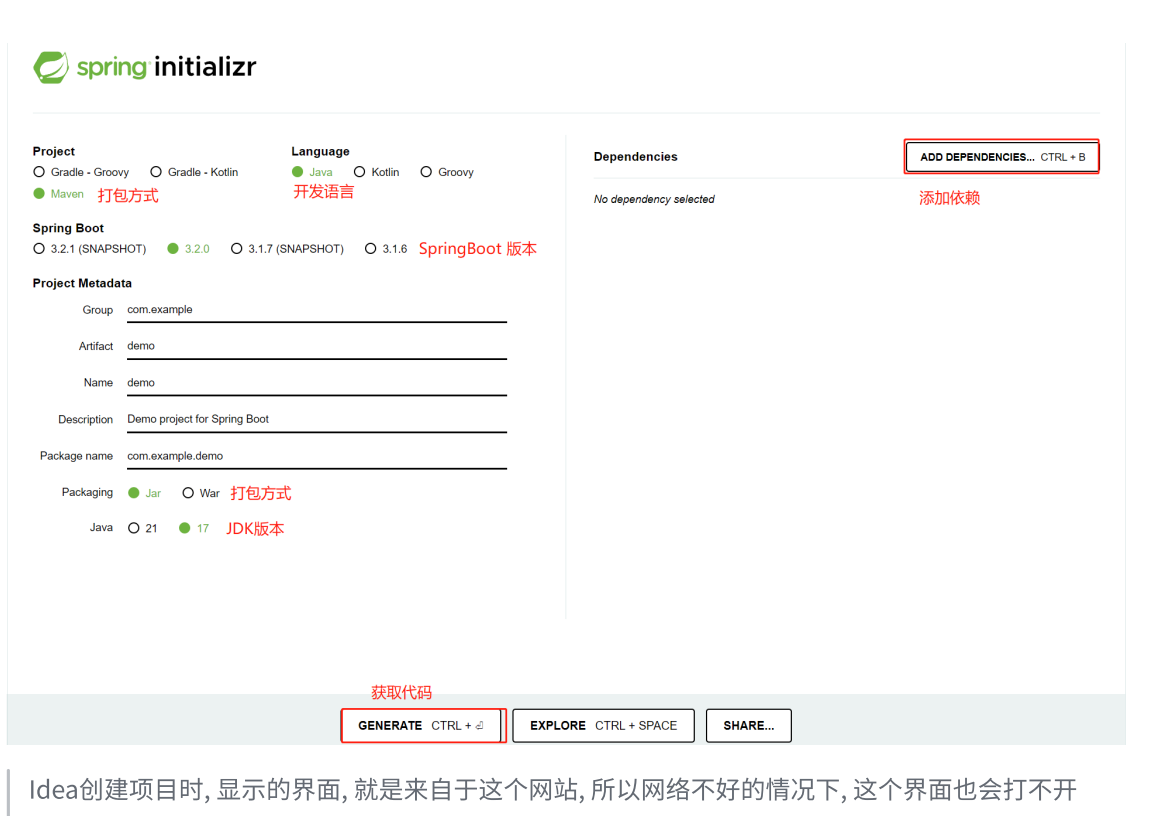Select Kotlin as the language
Viewport: 1171px width, 816px height.
[376, 172]
